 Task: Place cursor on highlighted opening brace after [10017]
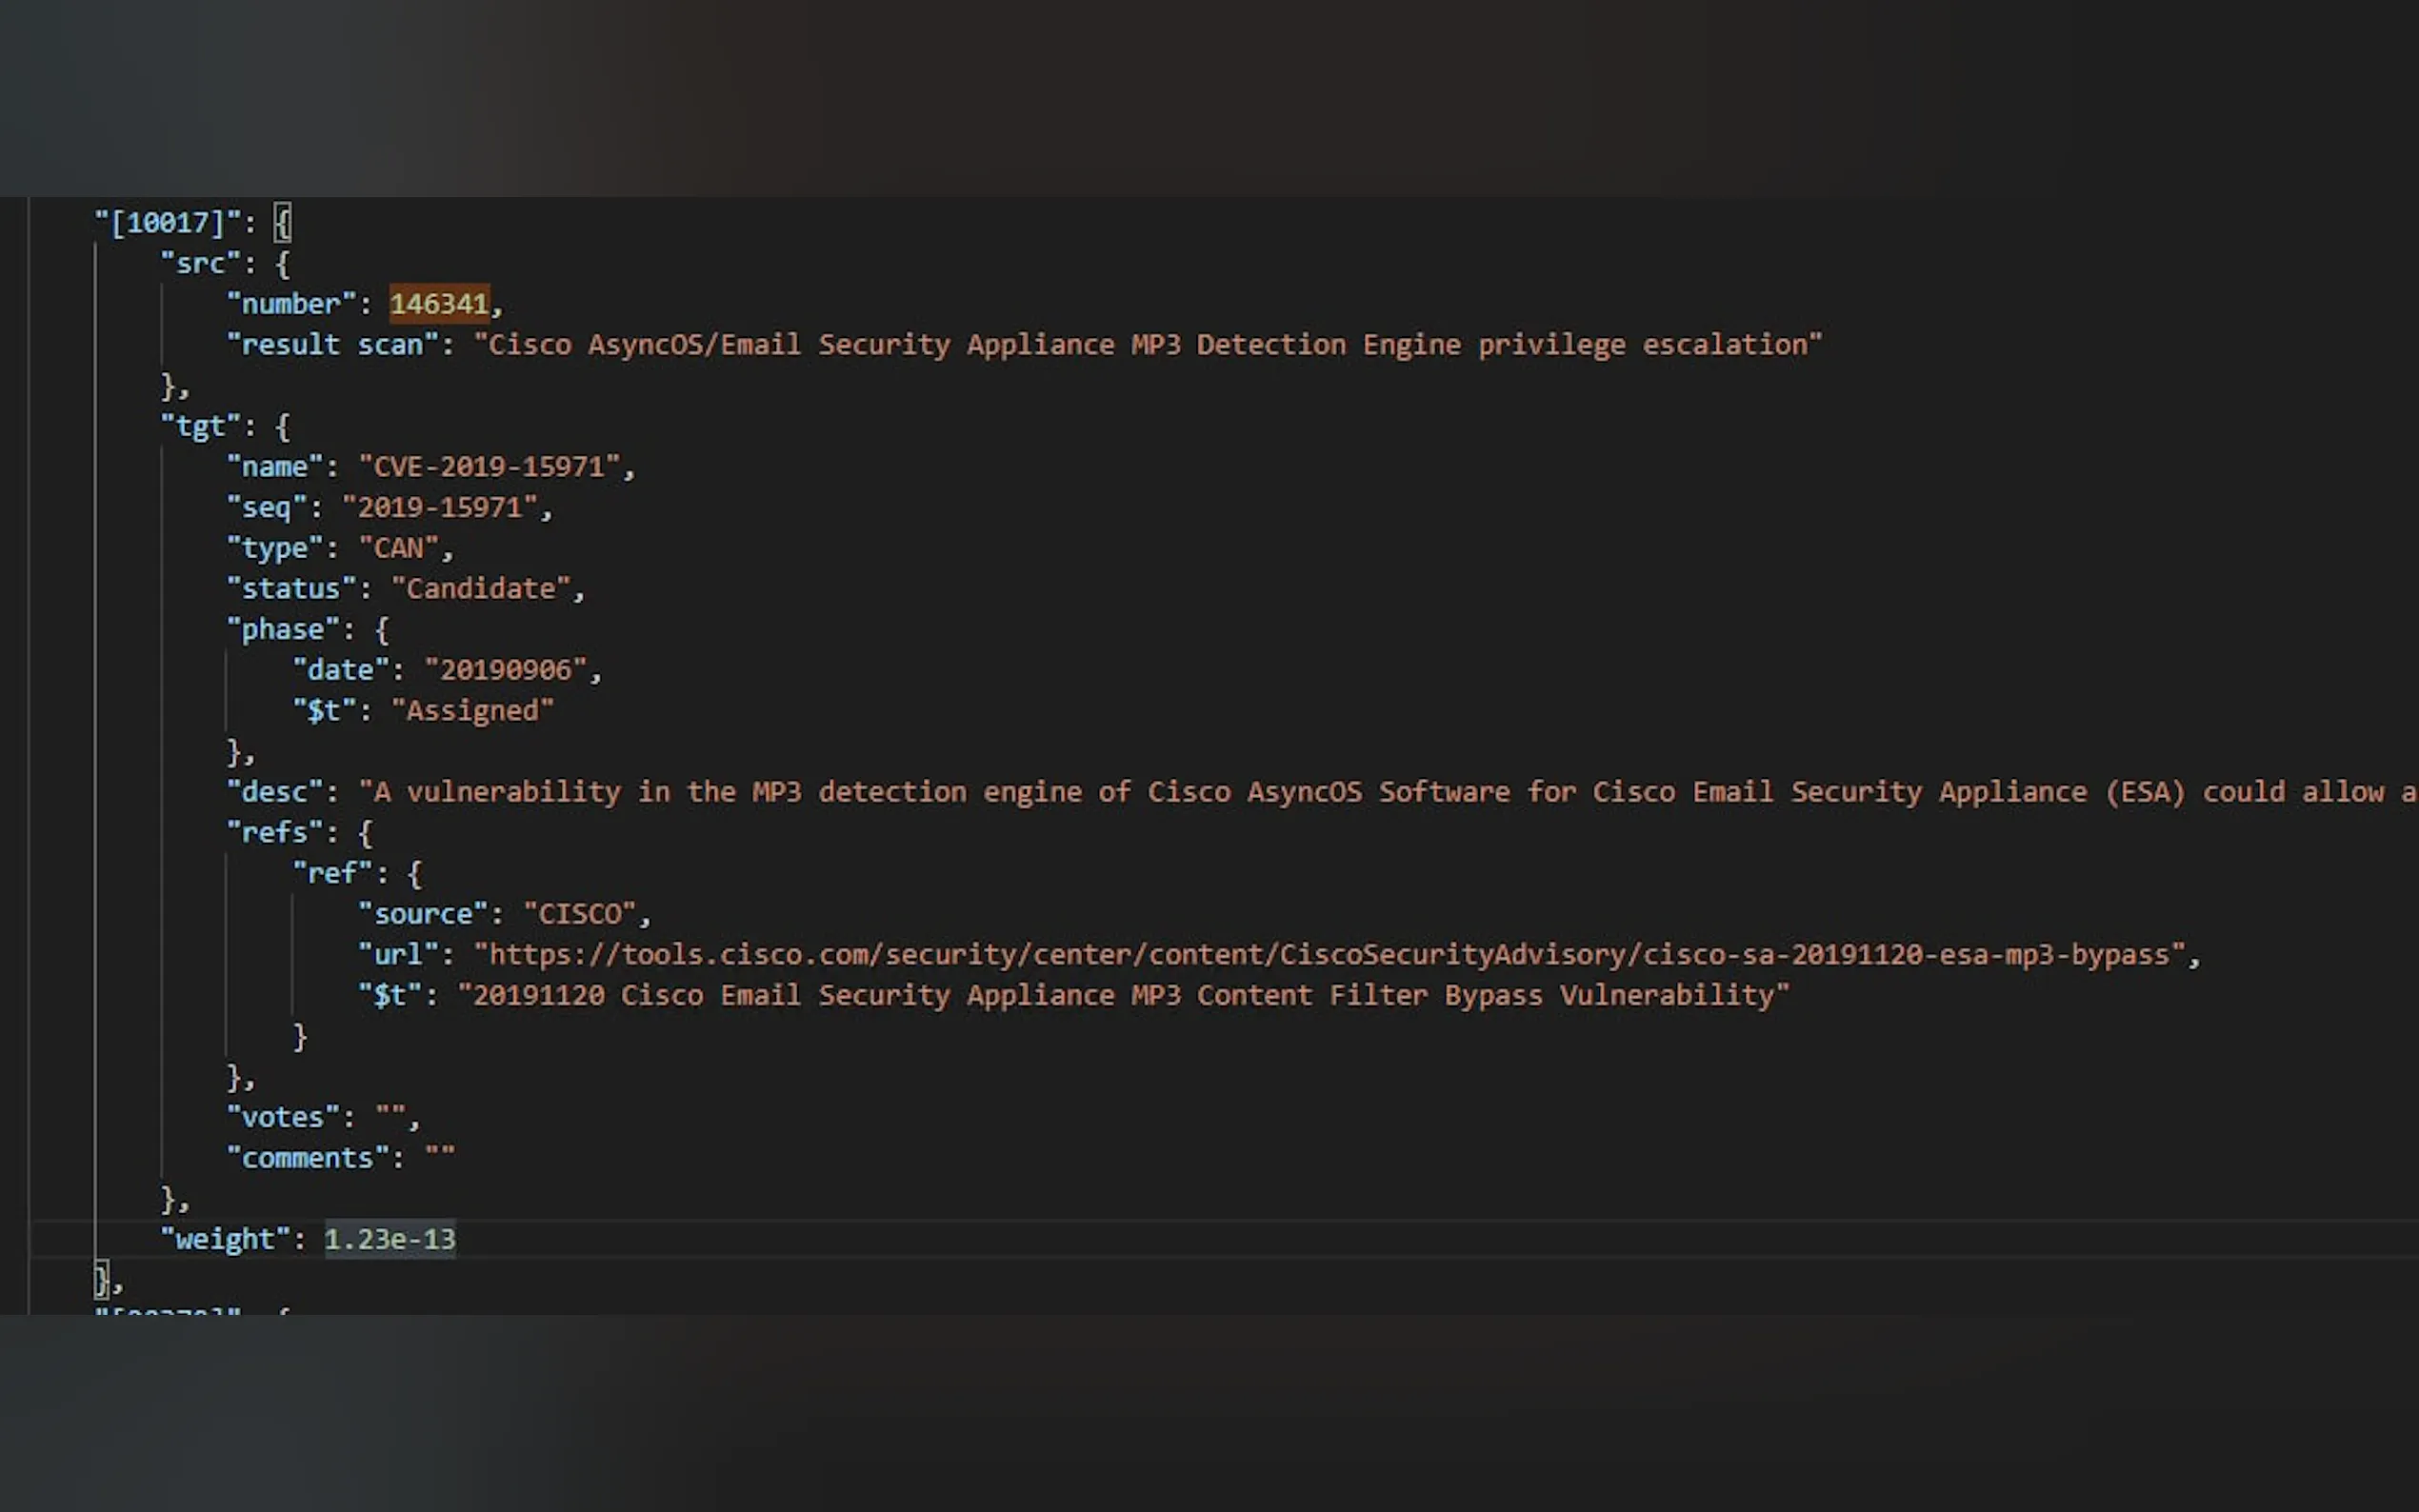[283, 222]
